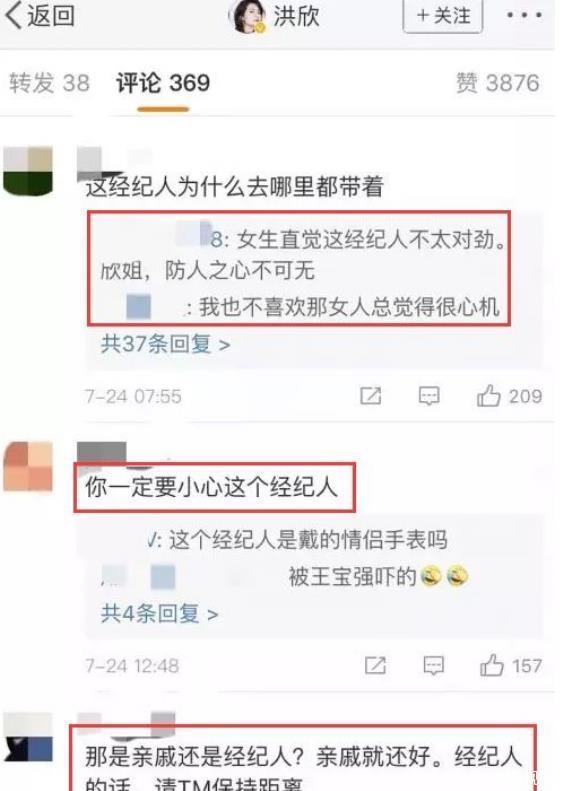This screenshot has height=791, width=580.
Task: Reply to the 7-24 12:48 comment
Action: point(433,665)
